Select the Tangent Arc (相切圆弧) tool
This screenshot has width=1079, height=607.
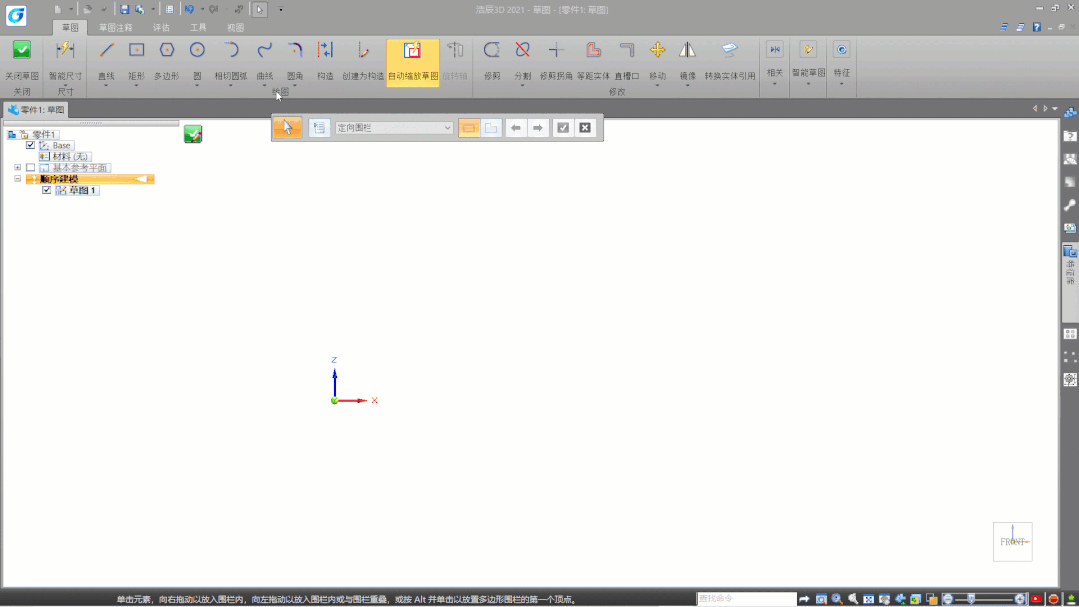[x=231, y=59]
